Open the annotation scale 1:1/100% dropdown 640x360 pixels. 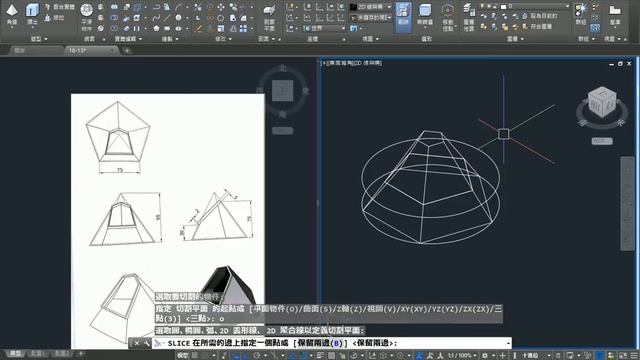pyautogui.click(x=462, y=356)
